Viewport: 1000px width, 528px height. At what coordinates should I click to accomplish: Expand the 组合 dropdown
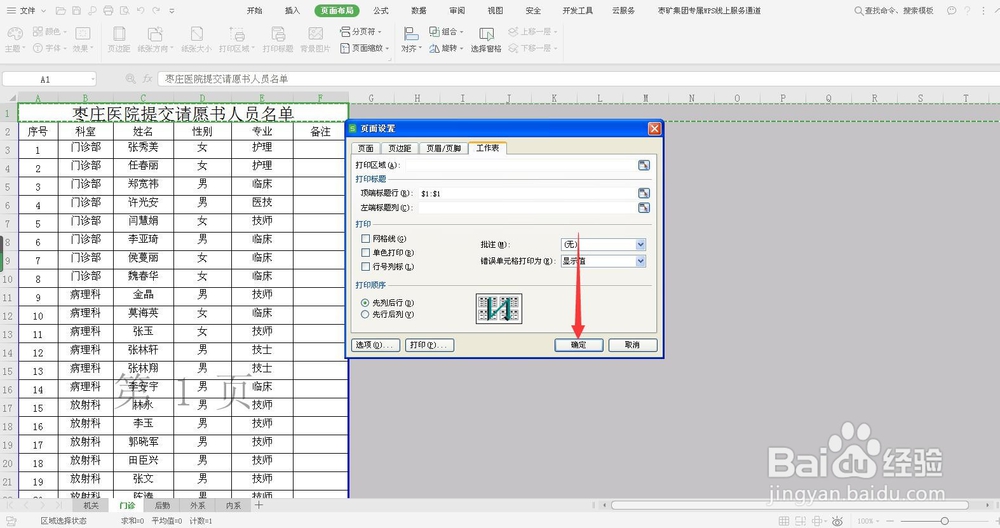(x=461, y=31)
